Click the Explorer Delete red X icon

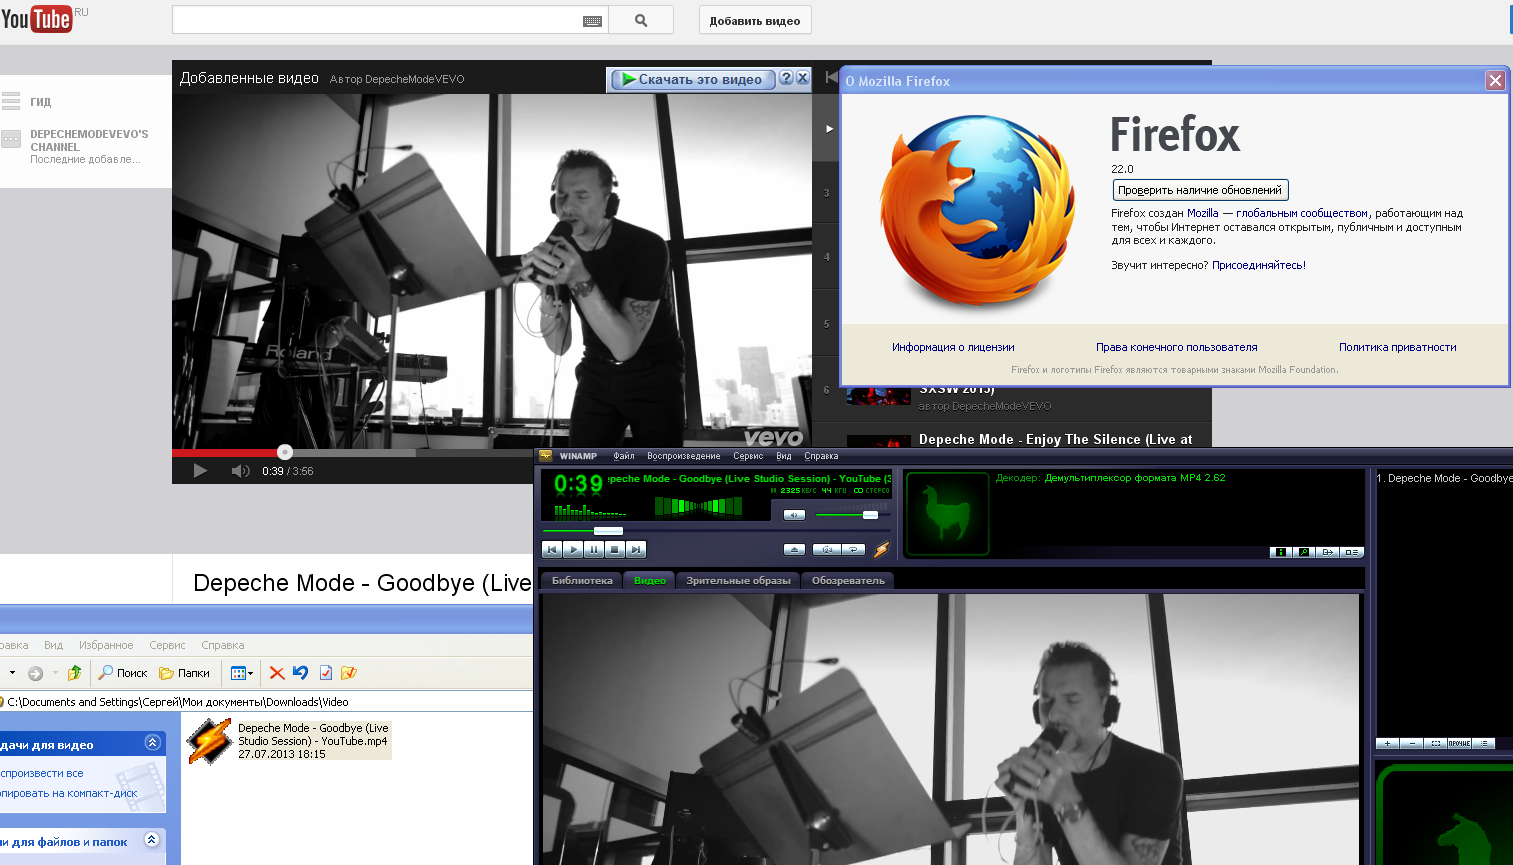click(x=277, y=673)
